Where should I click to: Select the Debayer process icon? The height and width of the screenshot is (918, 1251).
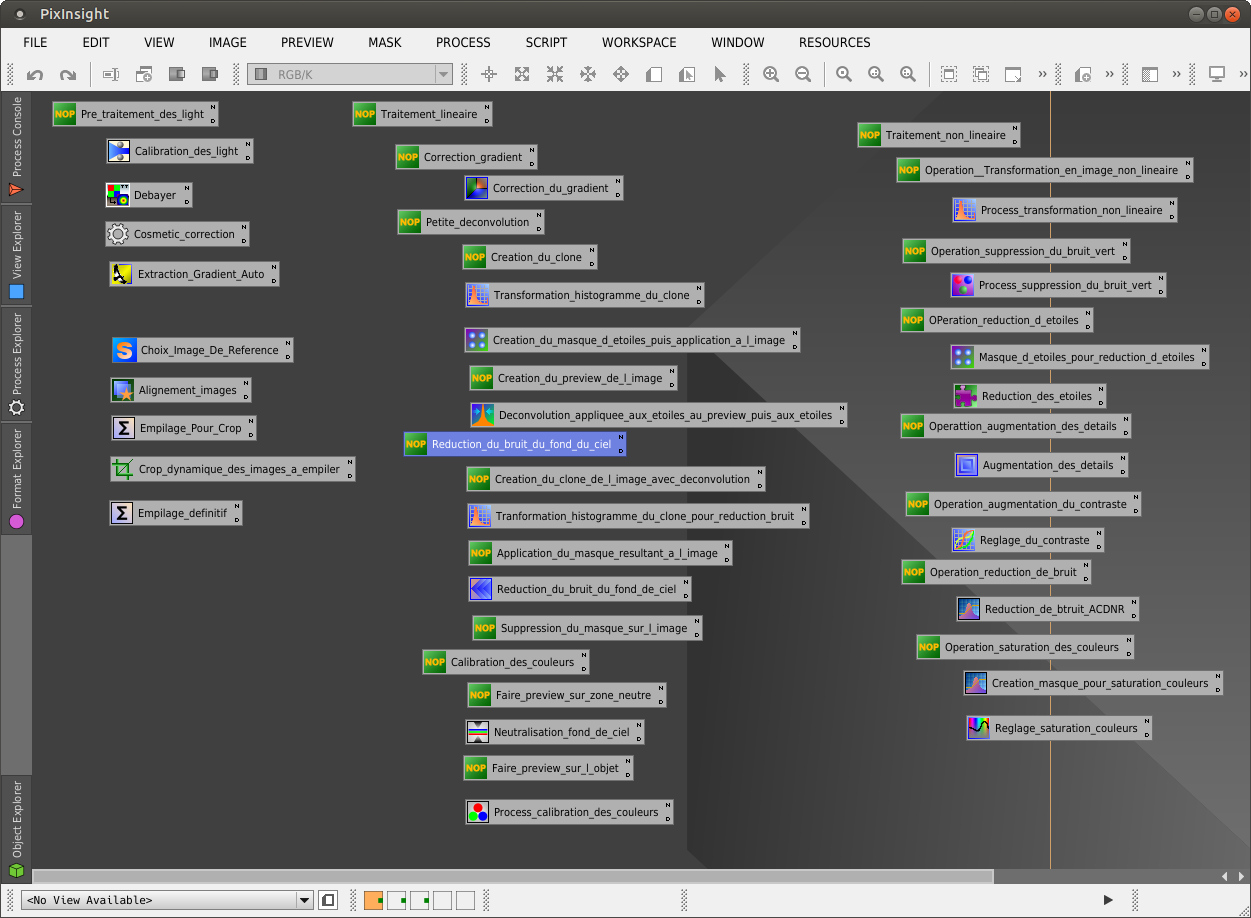click(118, 195)
